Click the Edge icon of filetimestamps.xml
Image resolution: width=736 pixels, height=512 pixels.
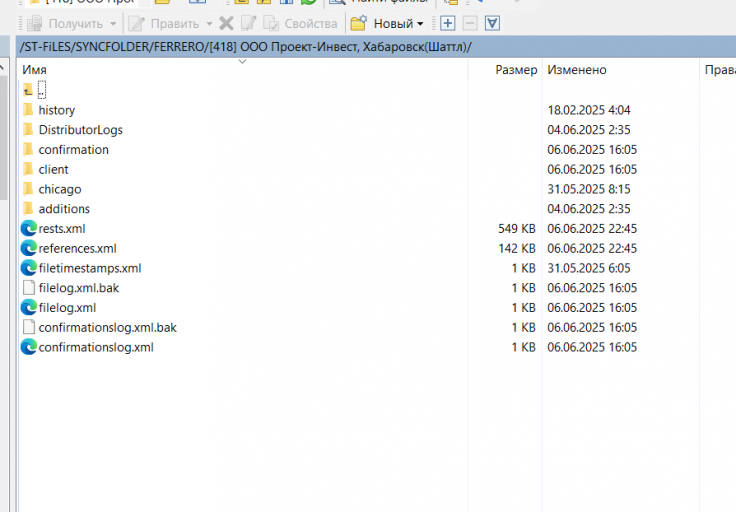(x=29, y=268)
